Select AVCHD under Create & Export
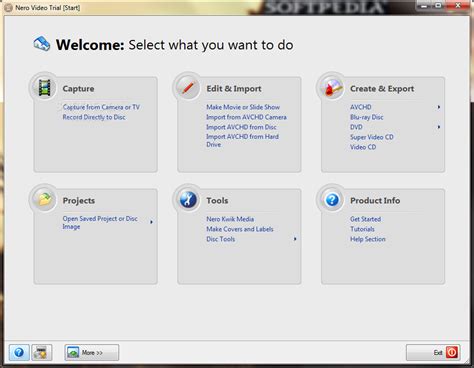 pos(361,107)
